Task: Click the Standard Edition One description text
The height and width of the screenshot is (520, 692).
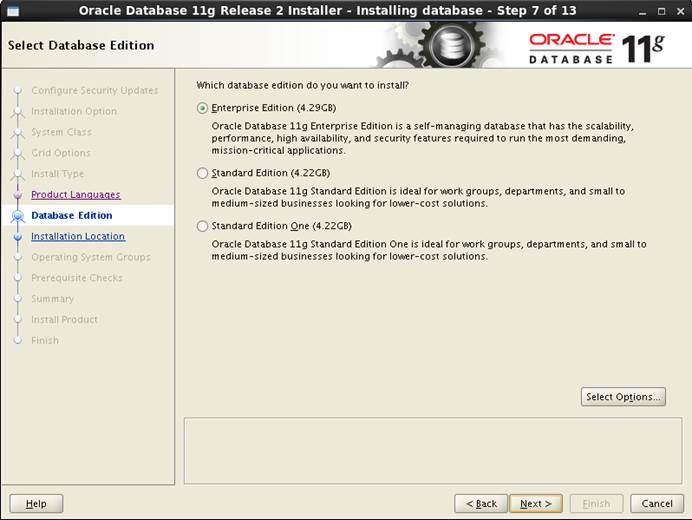Action: point(429,250)
